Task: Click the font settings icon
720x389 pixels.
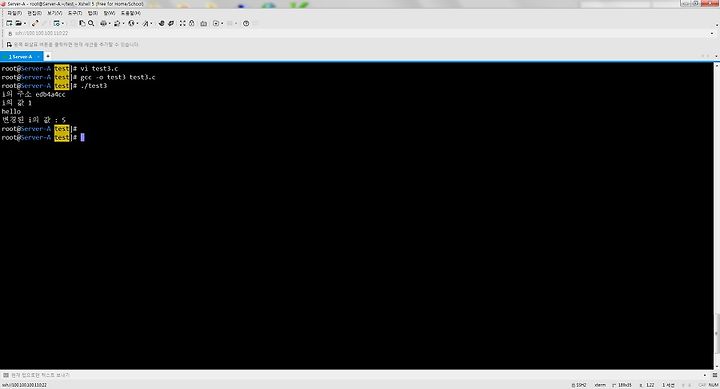Action: [x=146, y=23]
